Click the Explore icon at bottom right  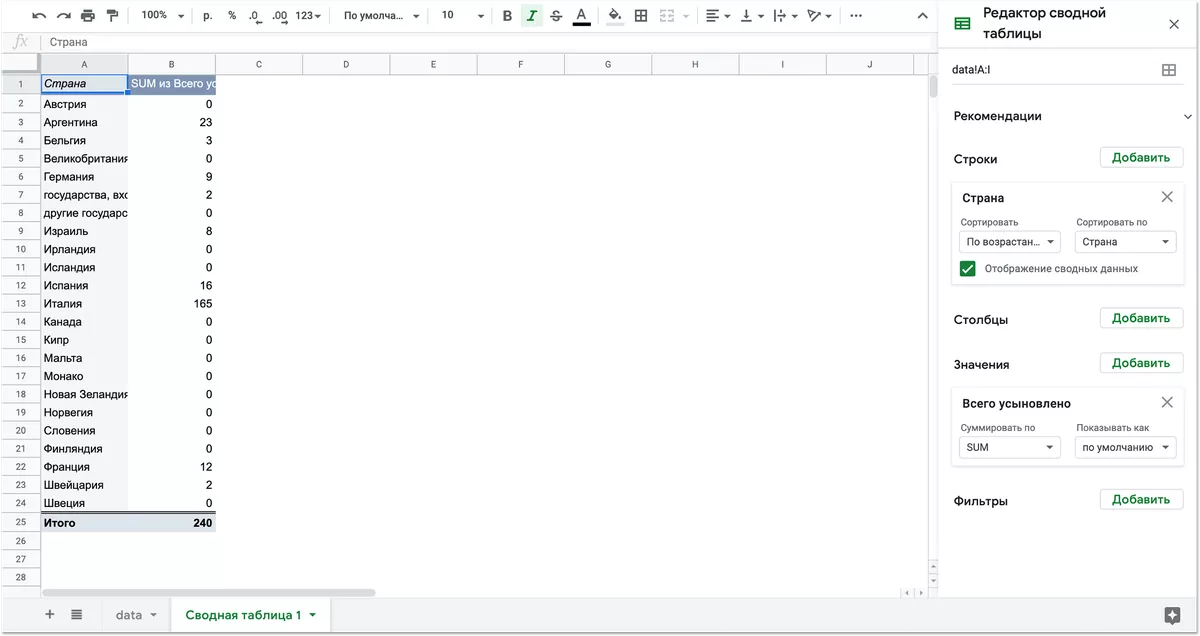coord(1172,615)
